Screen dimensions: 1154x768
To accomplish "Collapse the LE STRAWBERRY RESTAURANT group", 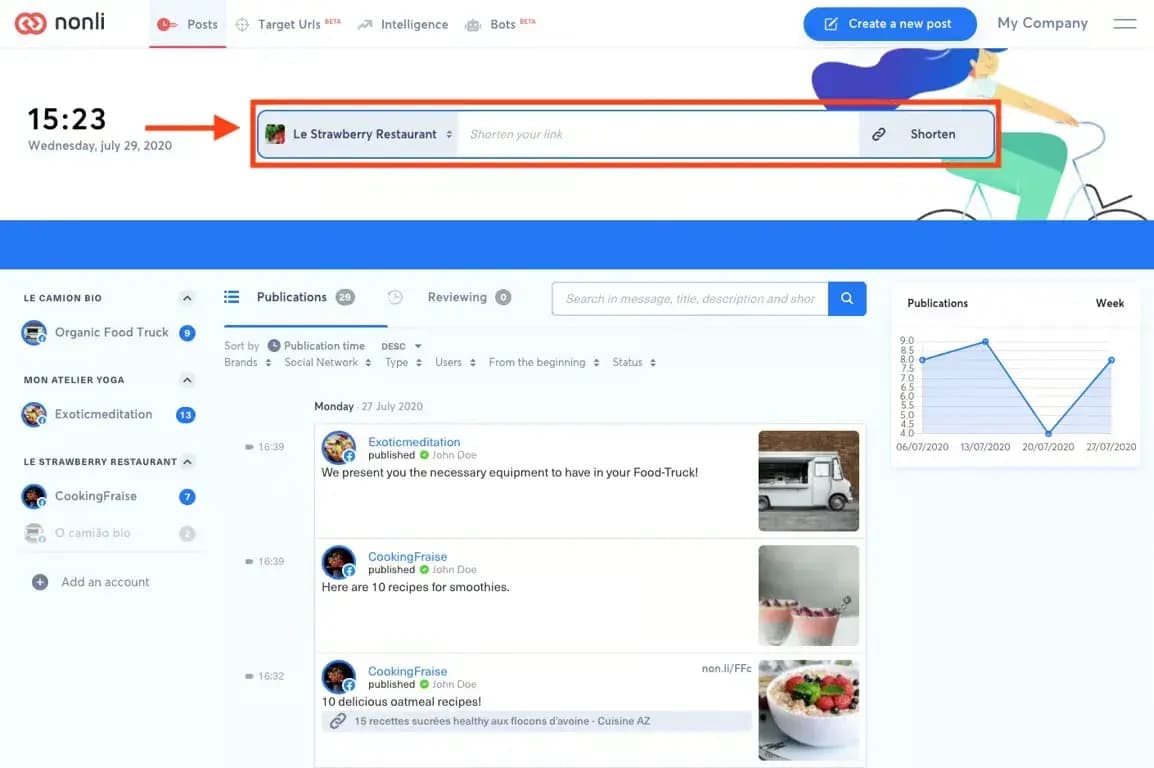I will [x=187, y=461].
